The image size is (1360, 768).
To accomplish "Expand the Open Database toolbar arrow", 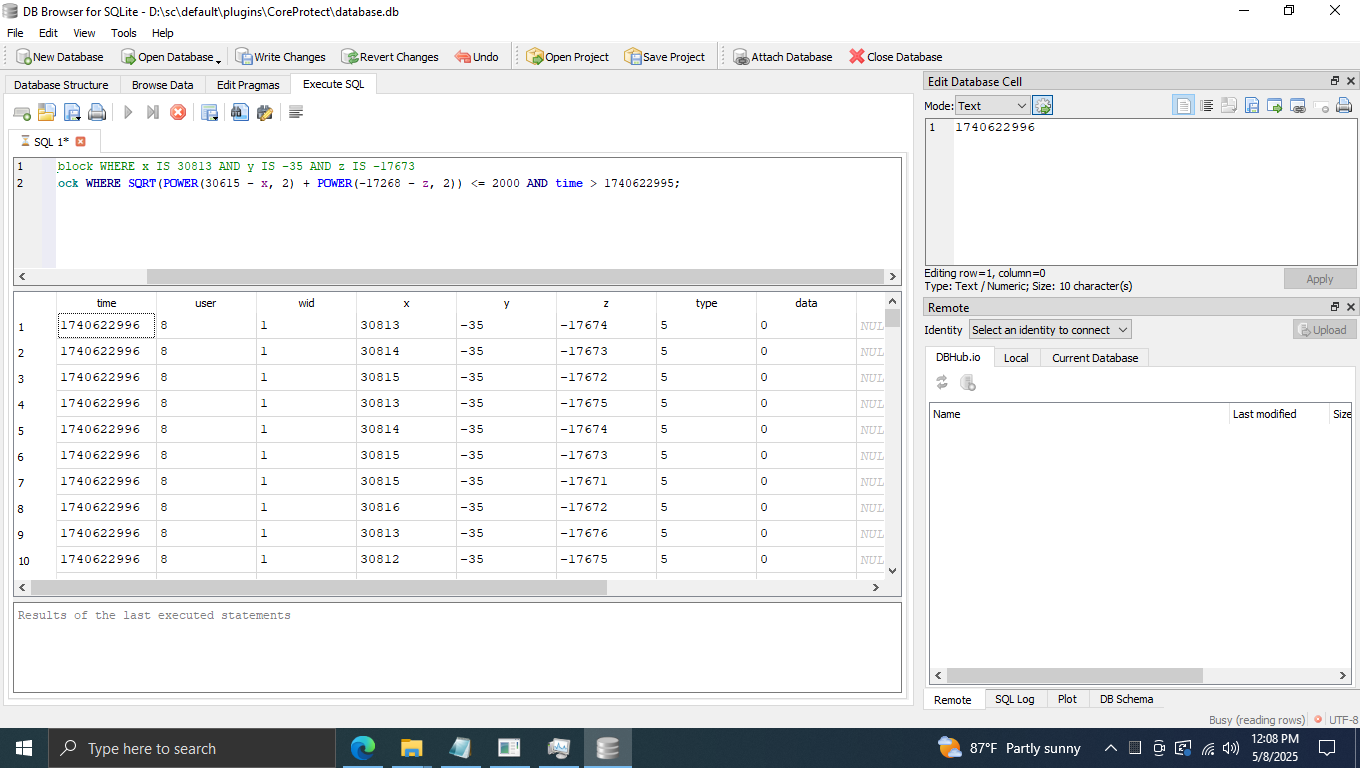I will [218, 59].
